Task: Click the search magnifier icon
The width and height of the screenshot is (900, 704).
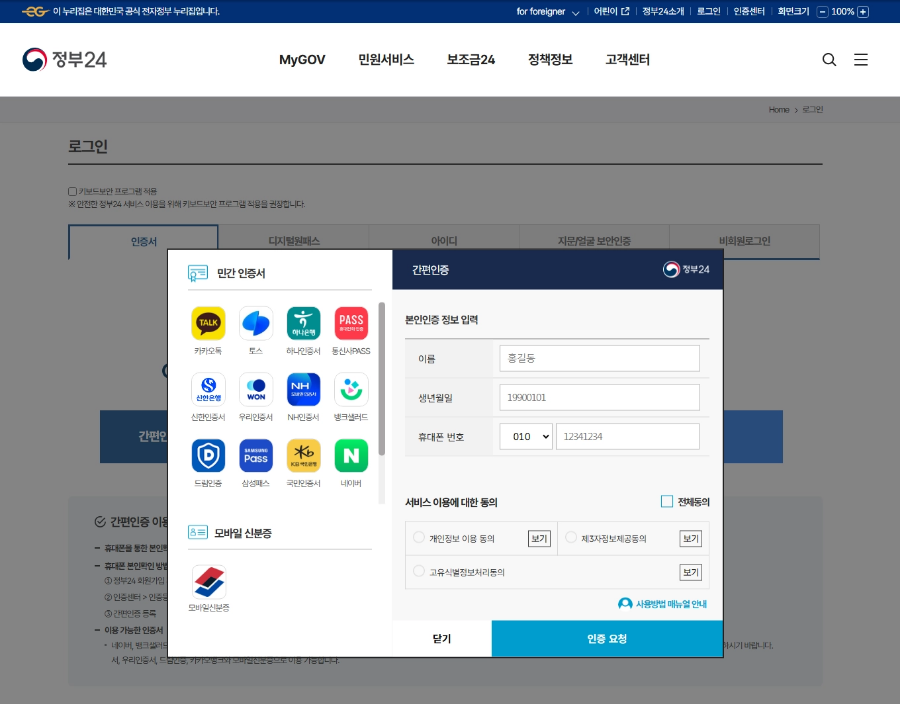Action: 829,60
